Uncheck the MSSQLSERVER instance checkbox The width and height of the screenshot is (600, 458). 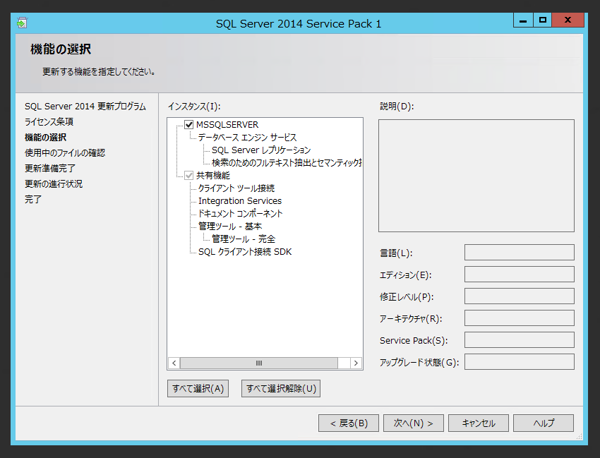point(189,124)
